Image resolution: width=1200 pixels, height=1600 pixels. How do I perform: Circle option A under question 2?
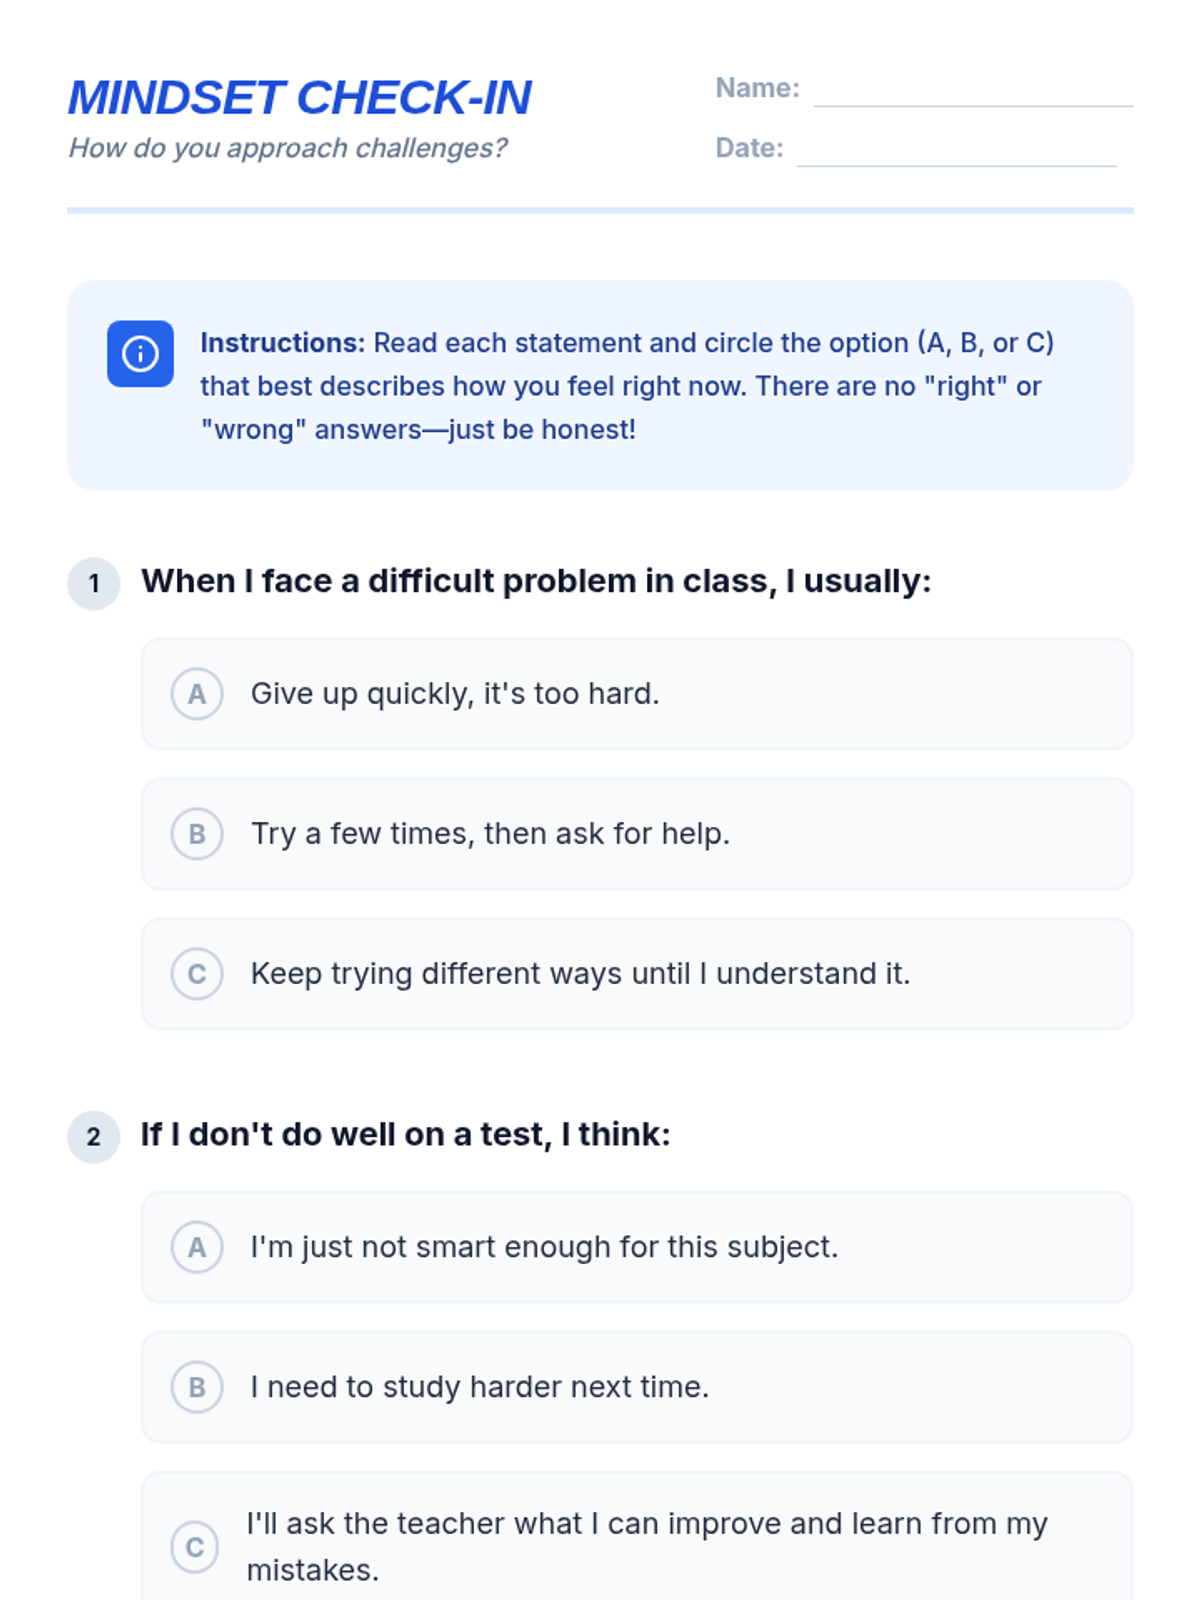tap(197, 1247)
